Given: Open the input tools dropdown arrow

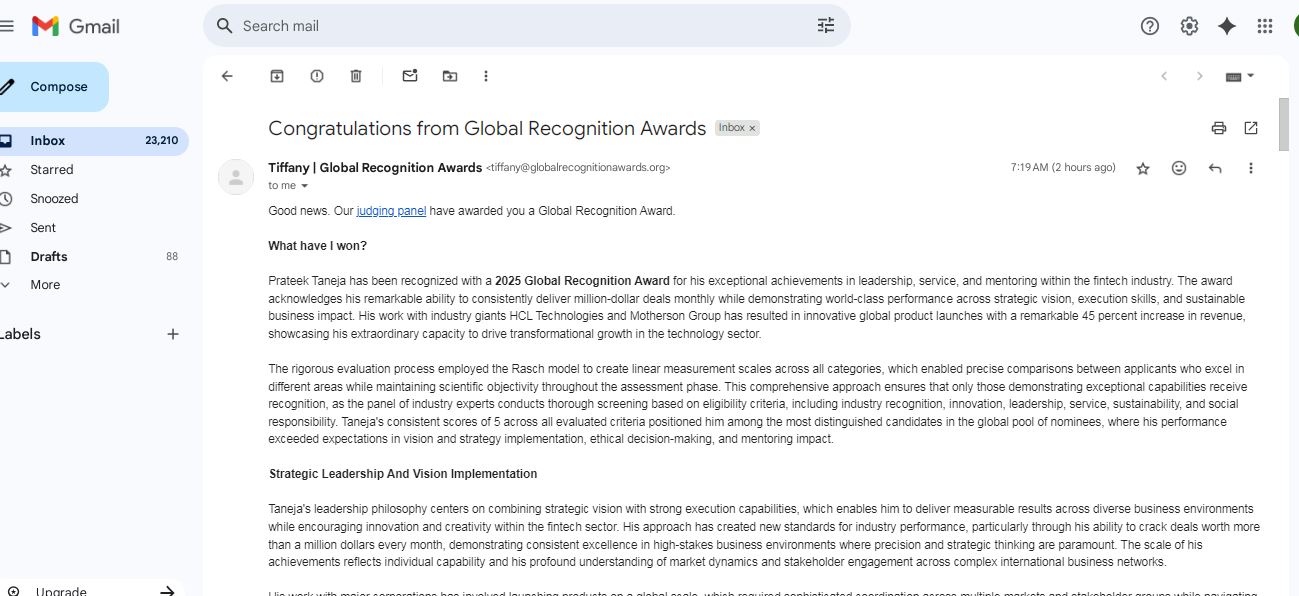Looking at the screenshot, I should [x=1250, y=75].
